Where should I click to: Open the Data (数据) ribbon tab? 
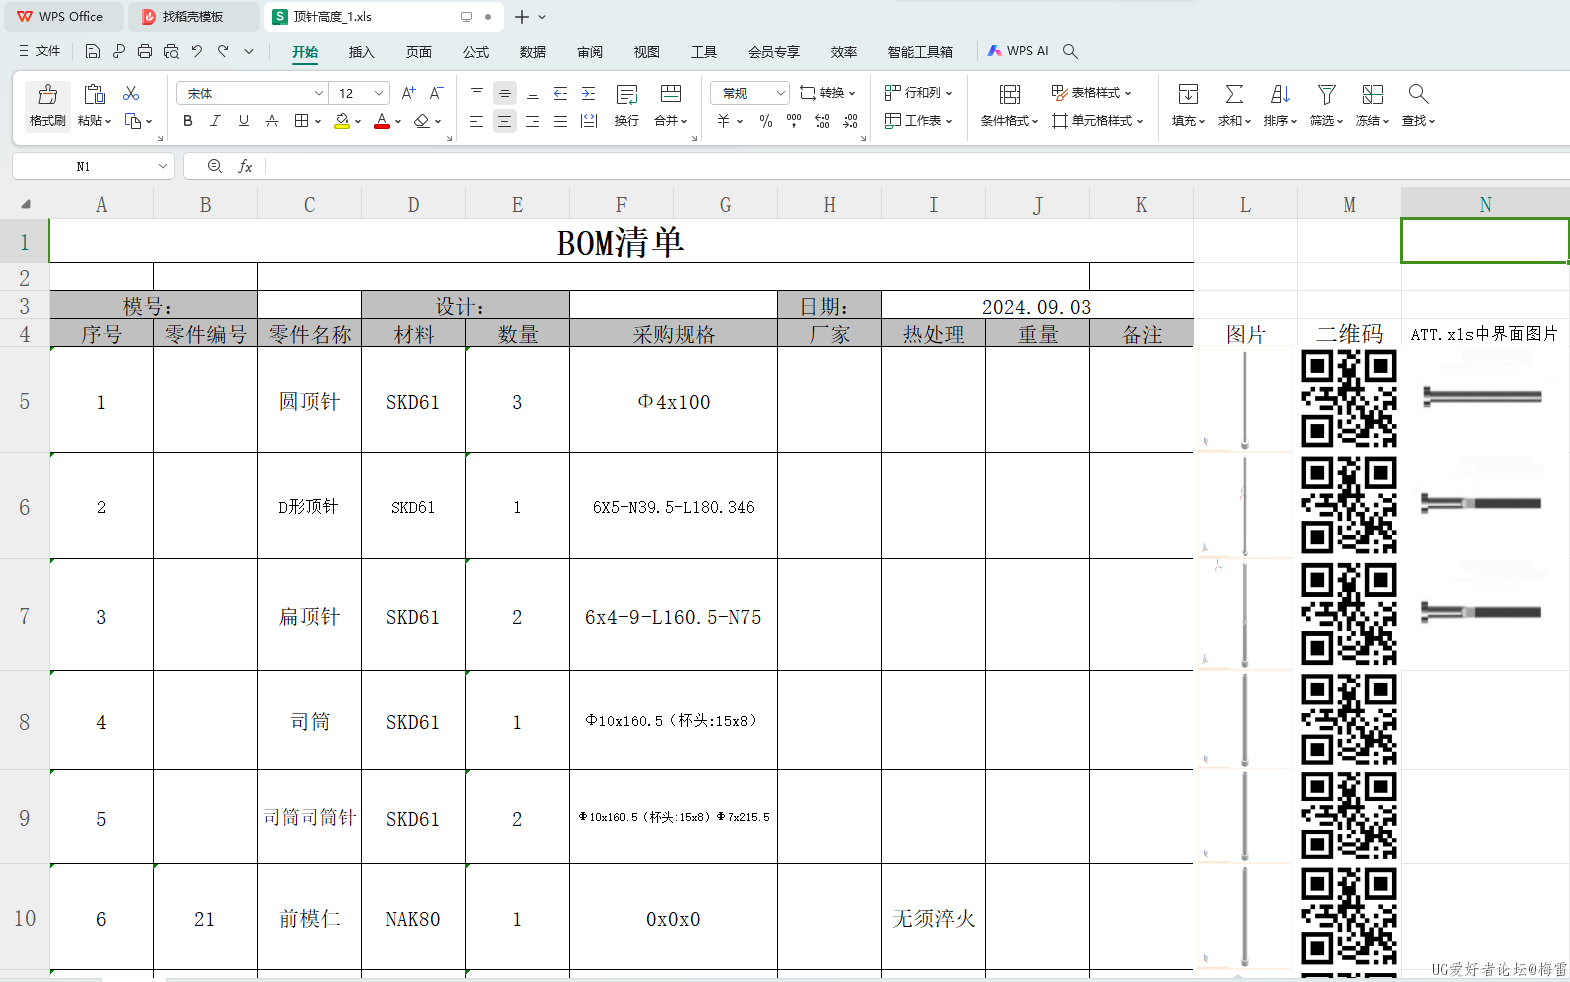(533, 52)
